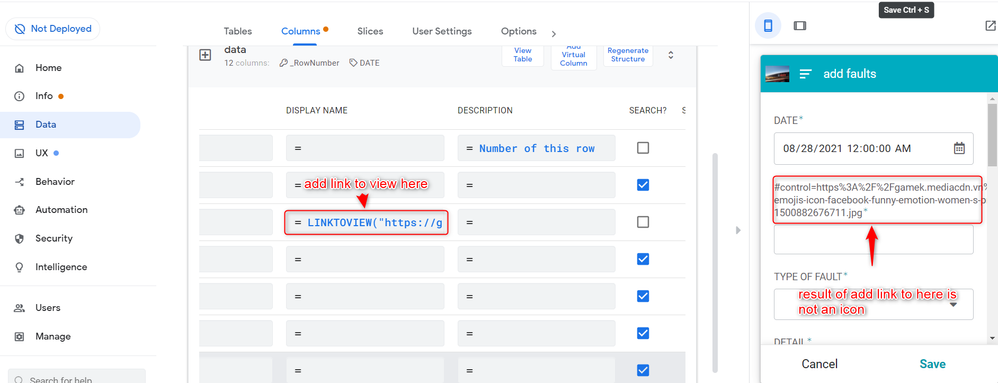Switch to the User Settings tab
998x383 pixels.
coord(442,31)
